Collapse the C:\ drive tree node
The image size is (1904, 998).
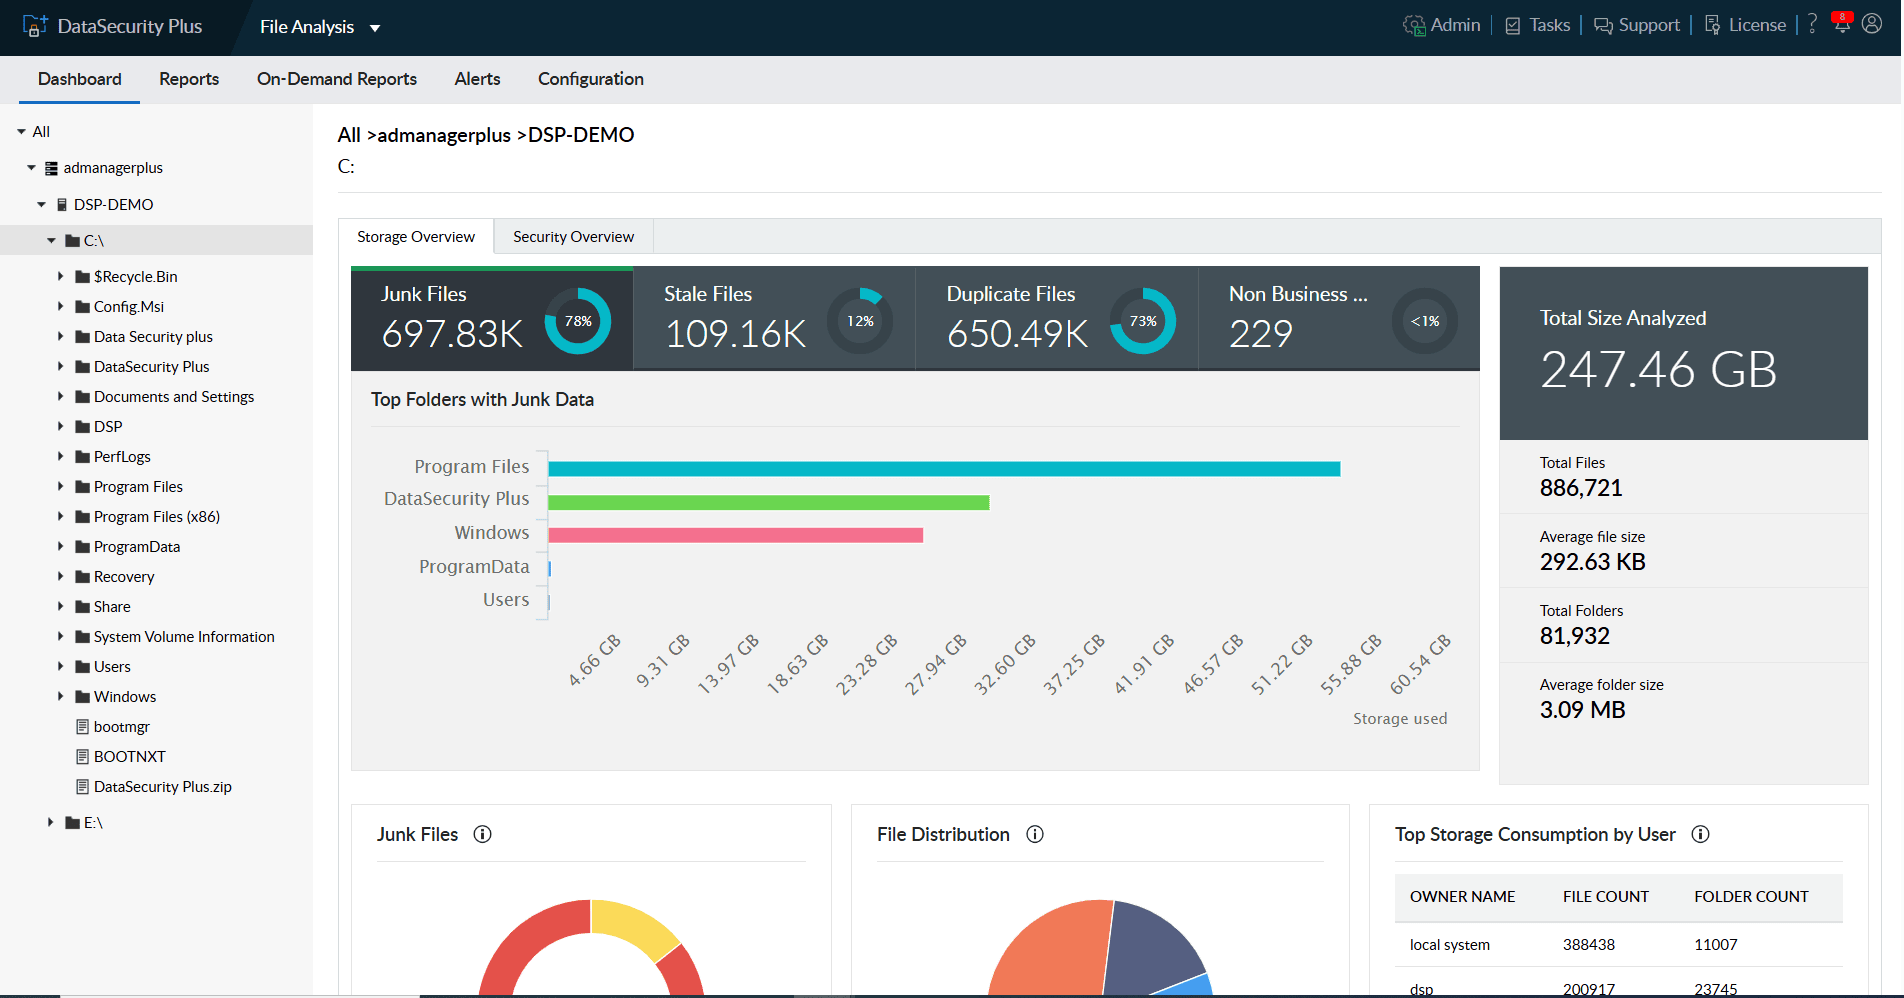tap(52, 240)
